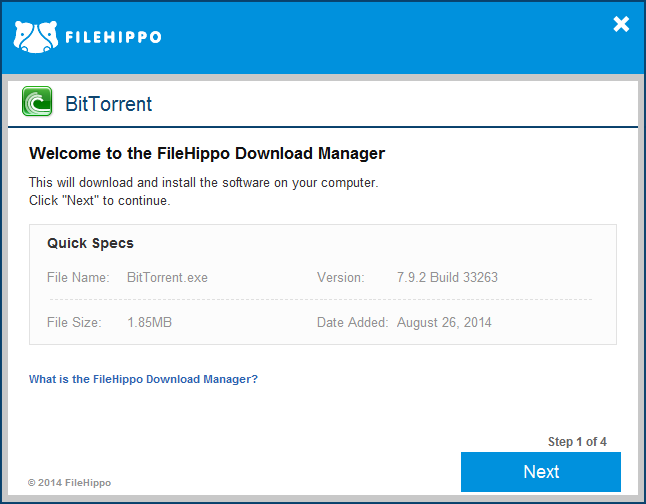
Task: Click the '© 2014 FileHippo' copyright text
Action: (x=69, y=483)
